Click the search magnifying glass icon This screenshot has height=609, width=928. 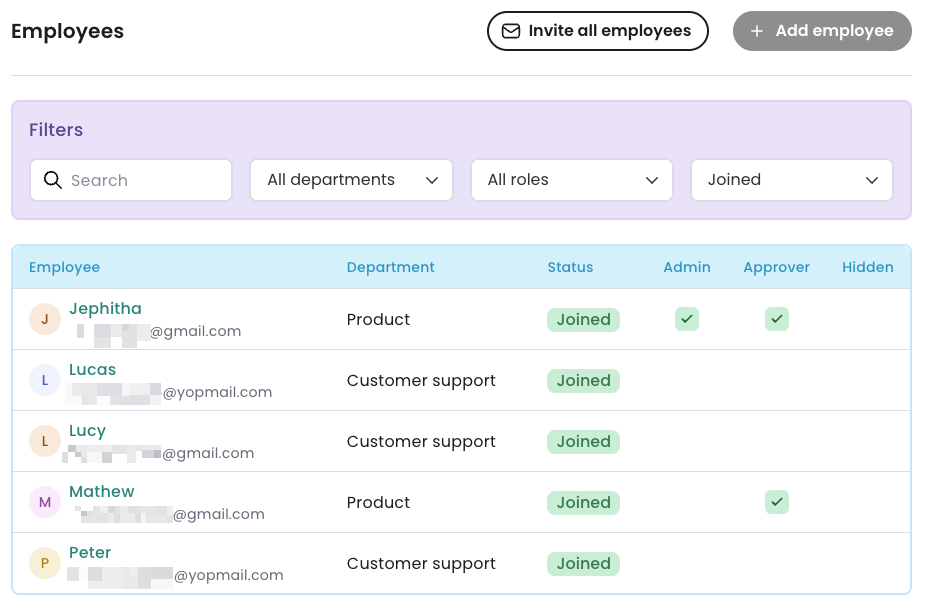pos(53,180)
